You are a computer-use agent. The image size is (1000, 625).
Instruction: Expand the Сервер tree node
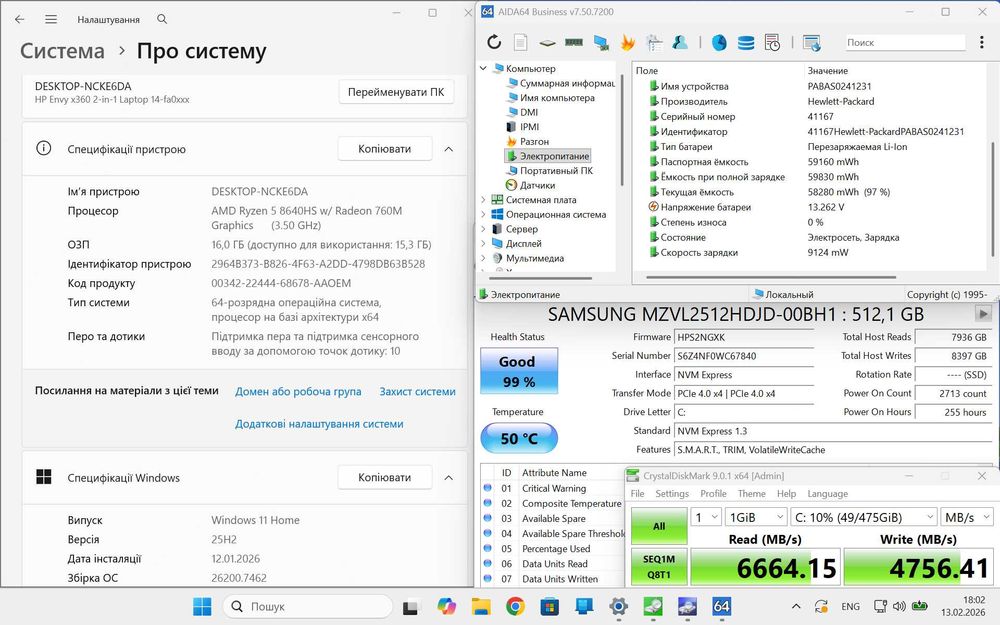[483, 229]
